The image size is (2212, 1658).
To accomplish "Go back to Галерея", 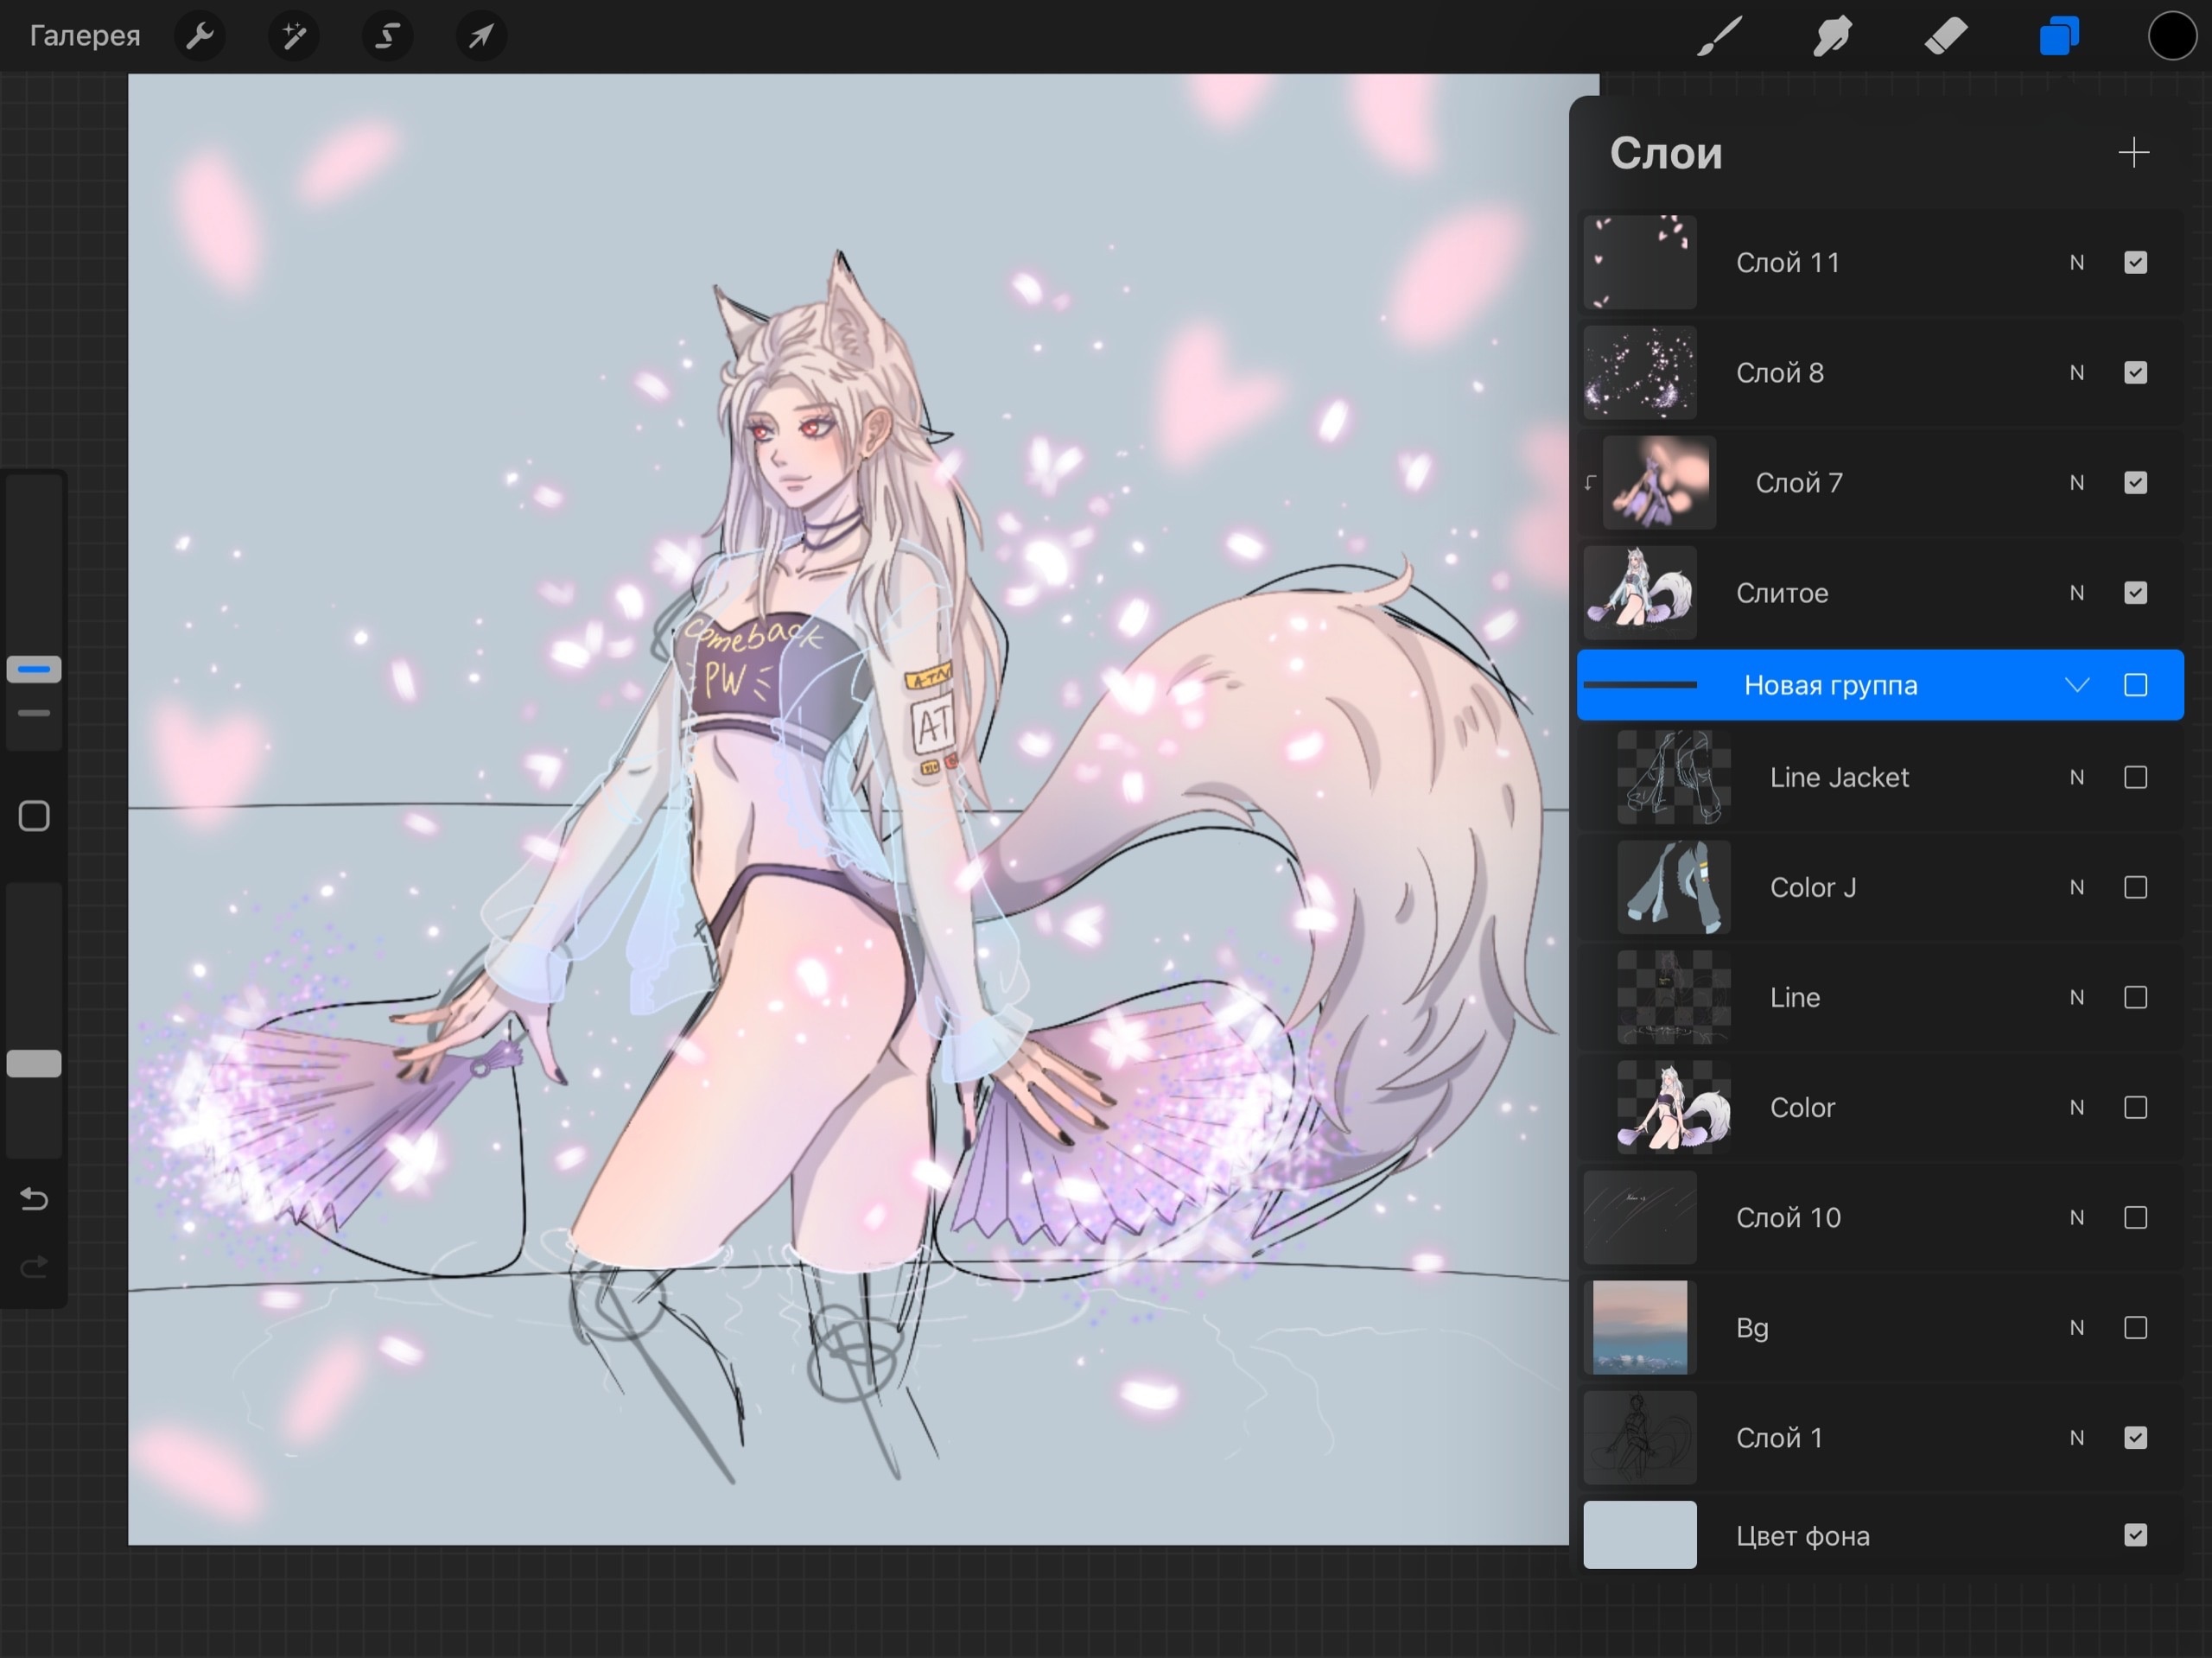I will pyautogui.click(x=85, y=37).
